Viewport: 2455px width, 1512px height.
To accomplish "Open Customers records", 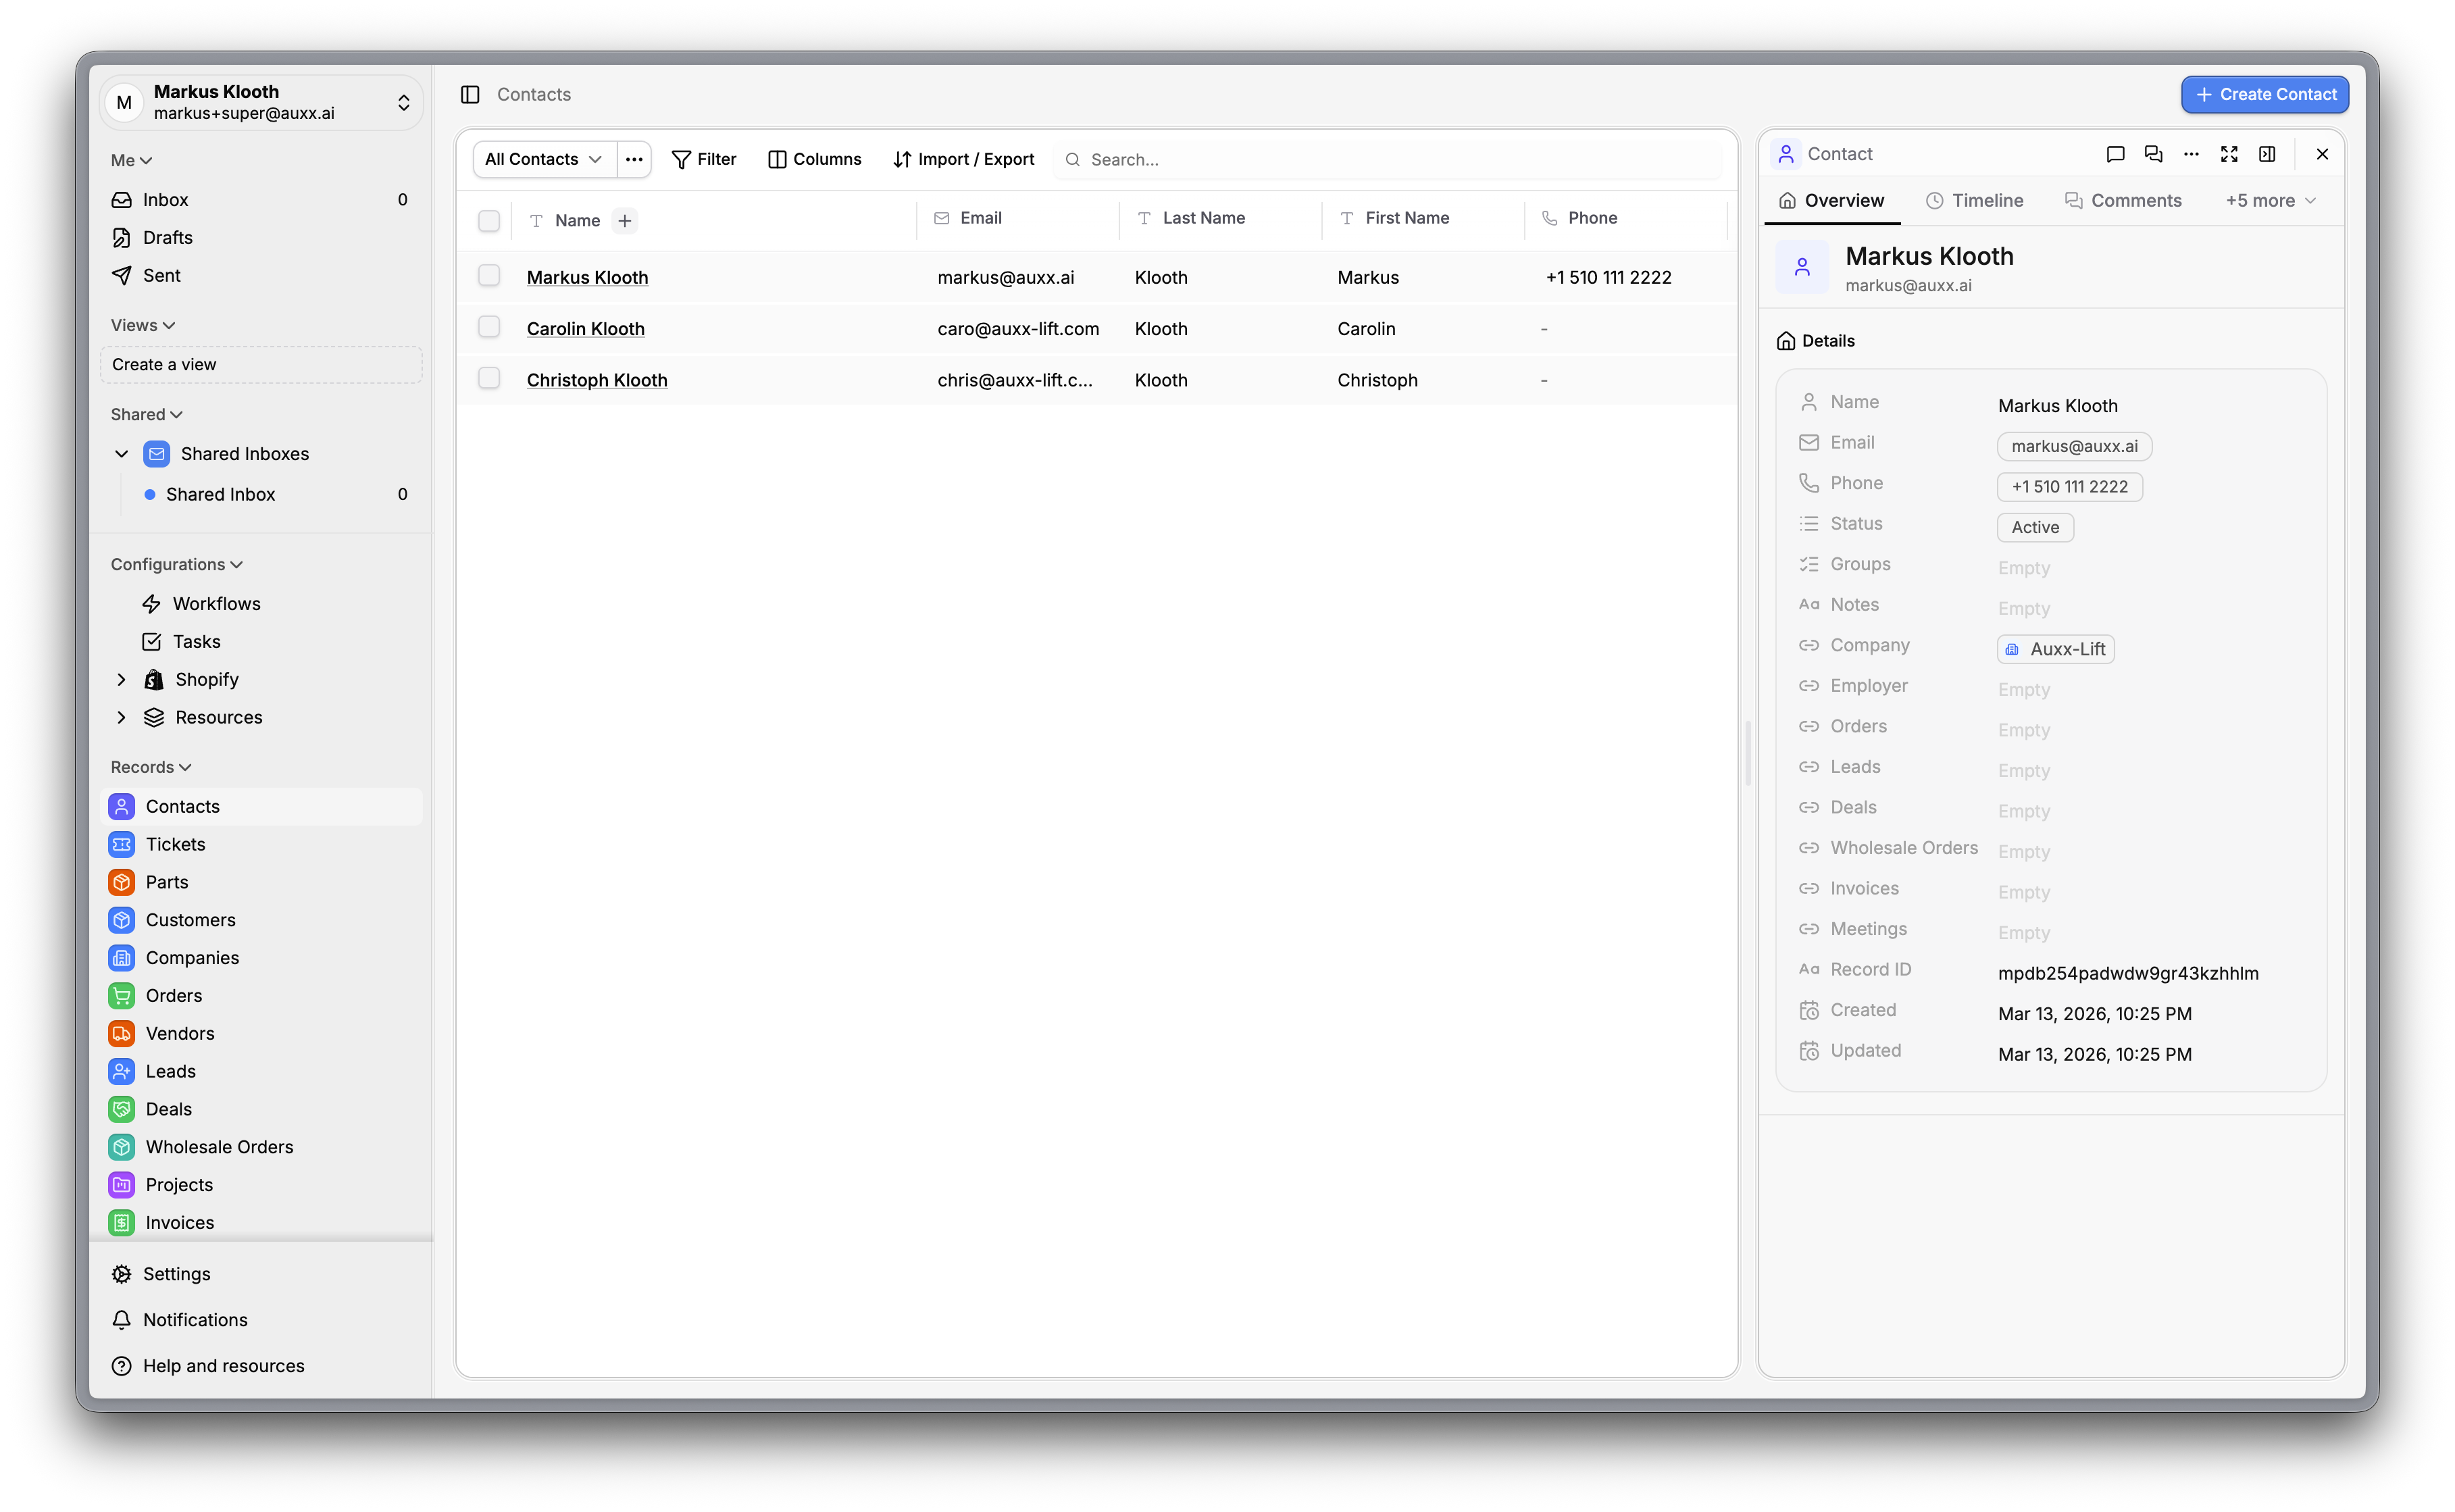I will pos(260,920).
